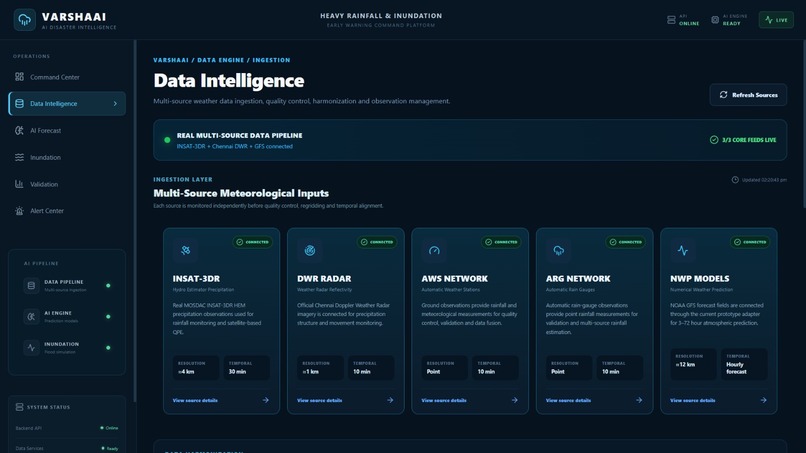Click the main page vertical scrollbar
Image resolution: width=806 pixels, height=453 pixels.
pos(804,124)
